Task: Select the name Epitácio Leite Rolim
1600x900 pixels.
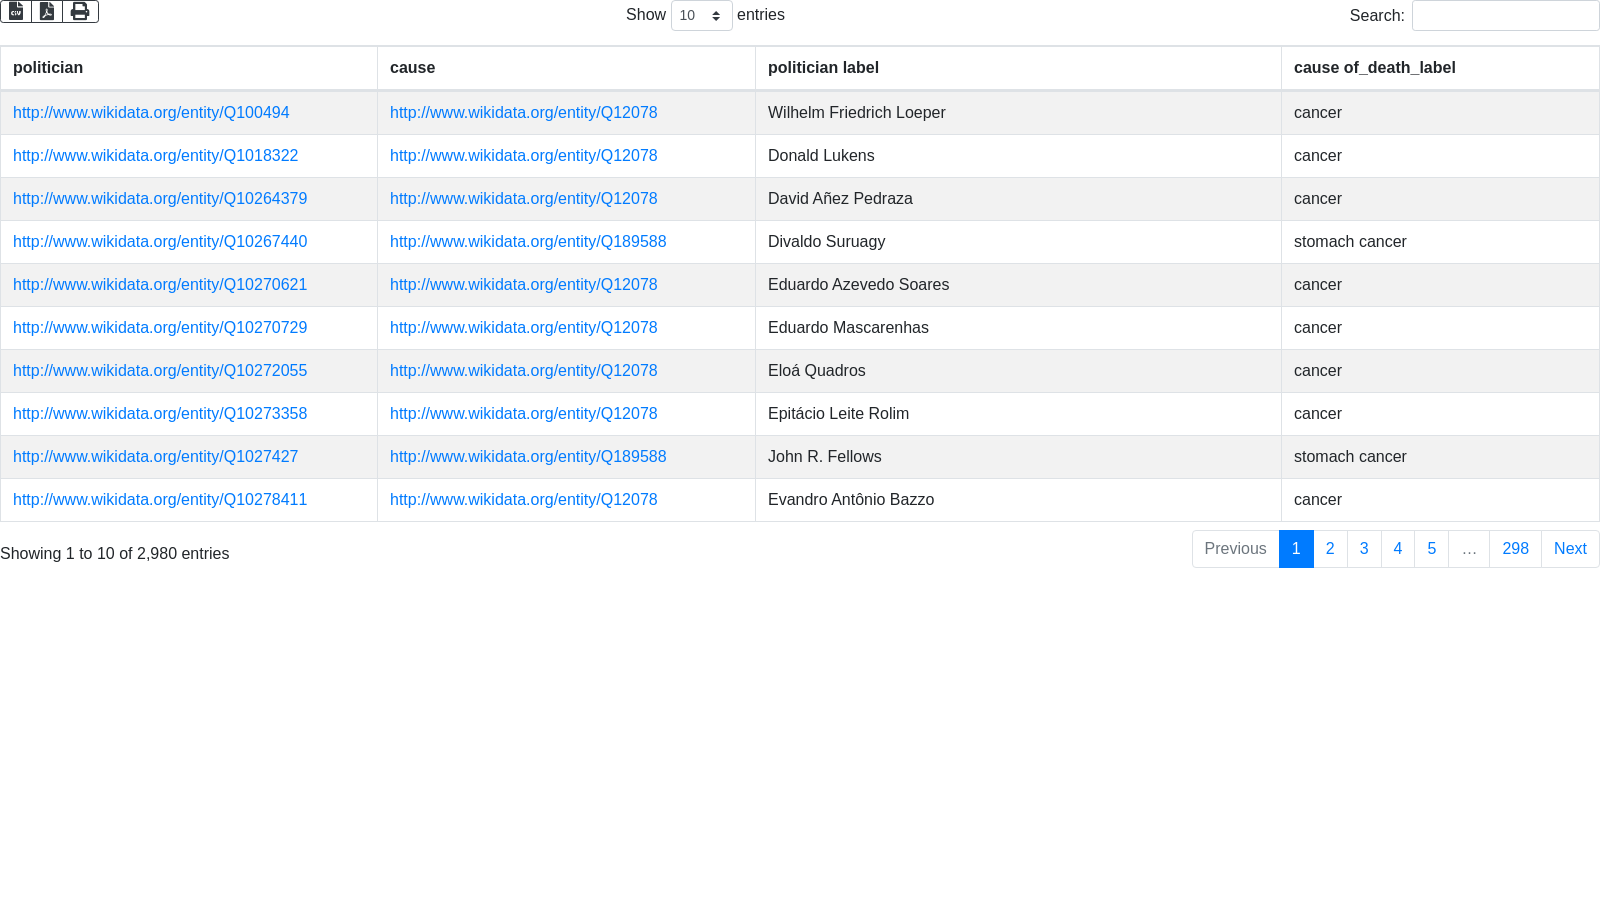Action: tap(839, 414)
